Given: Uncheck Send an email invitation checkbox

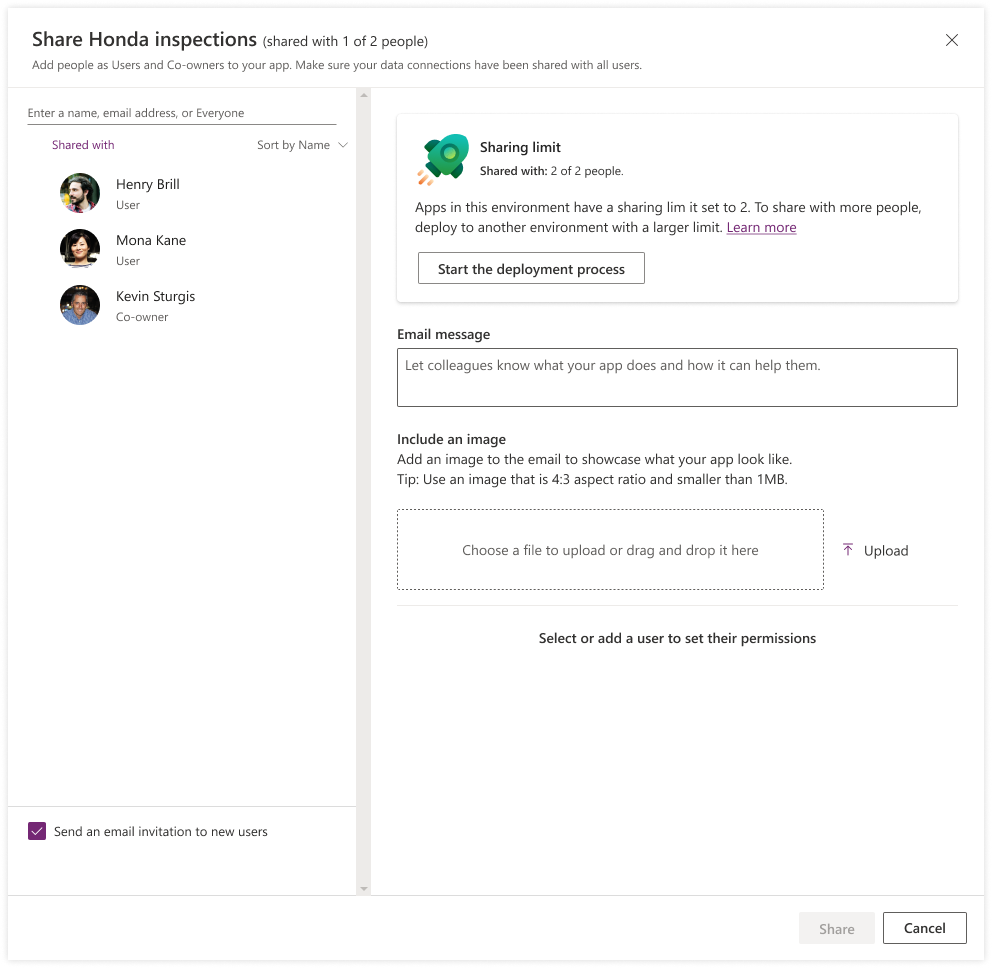Looking at the screenshot, I should (x=37, y=831).
